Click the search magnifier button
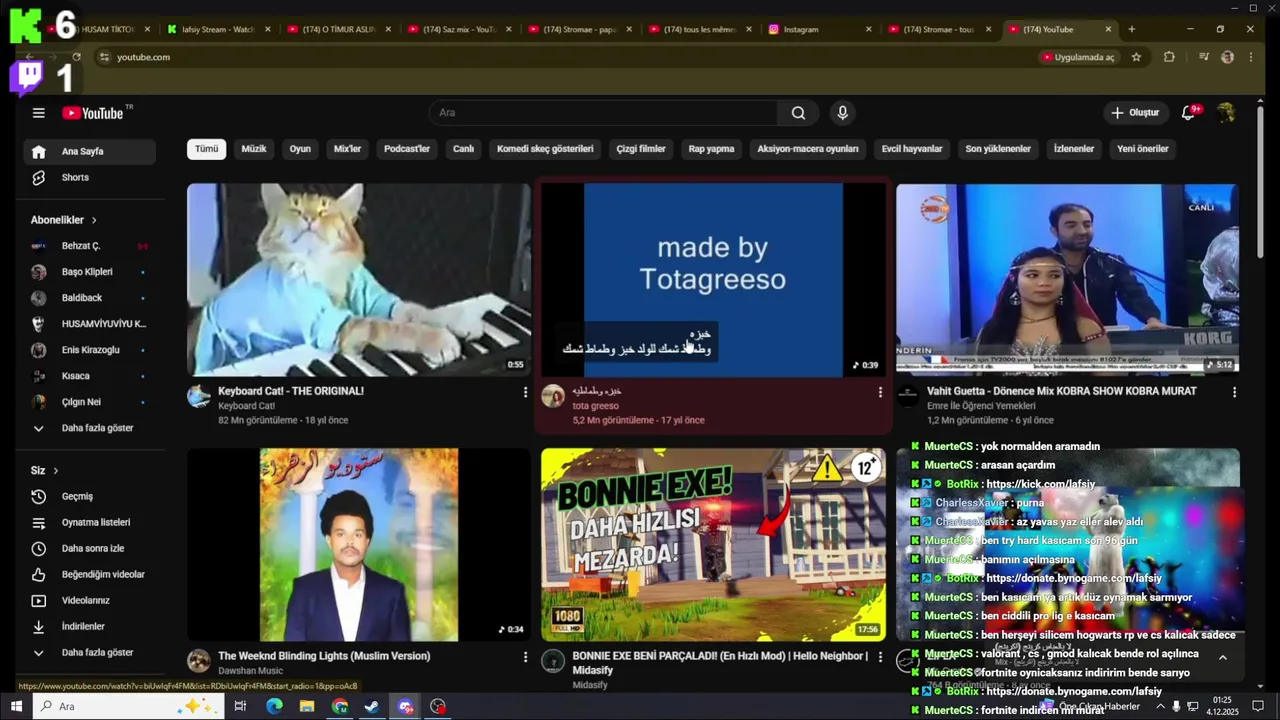 [798, 113]
